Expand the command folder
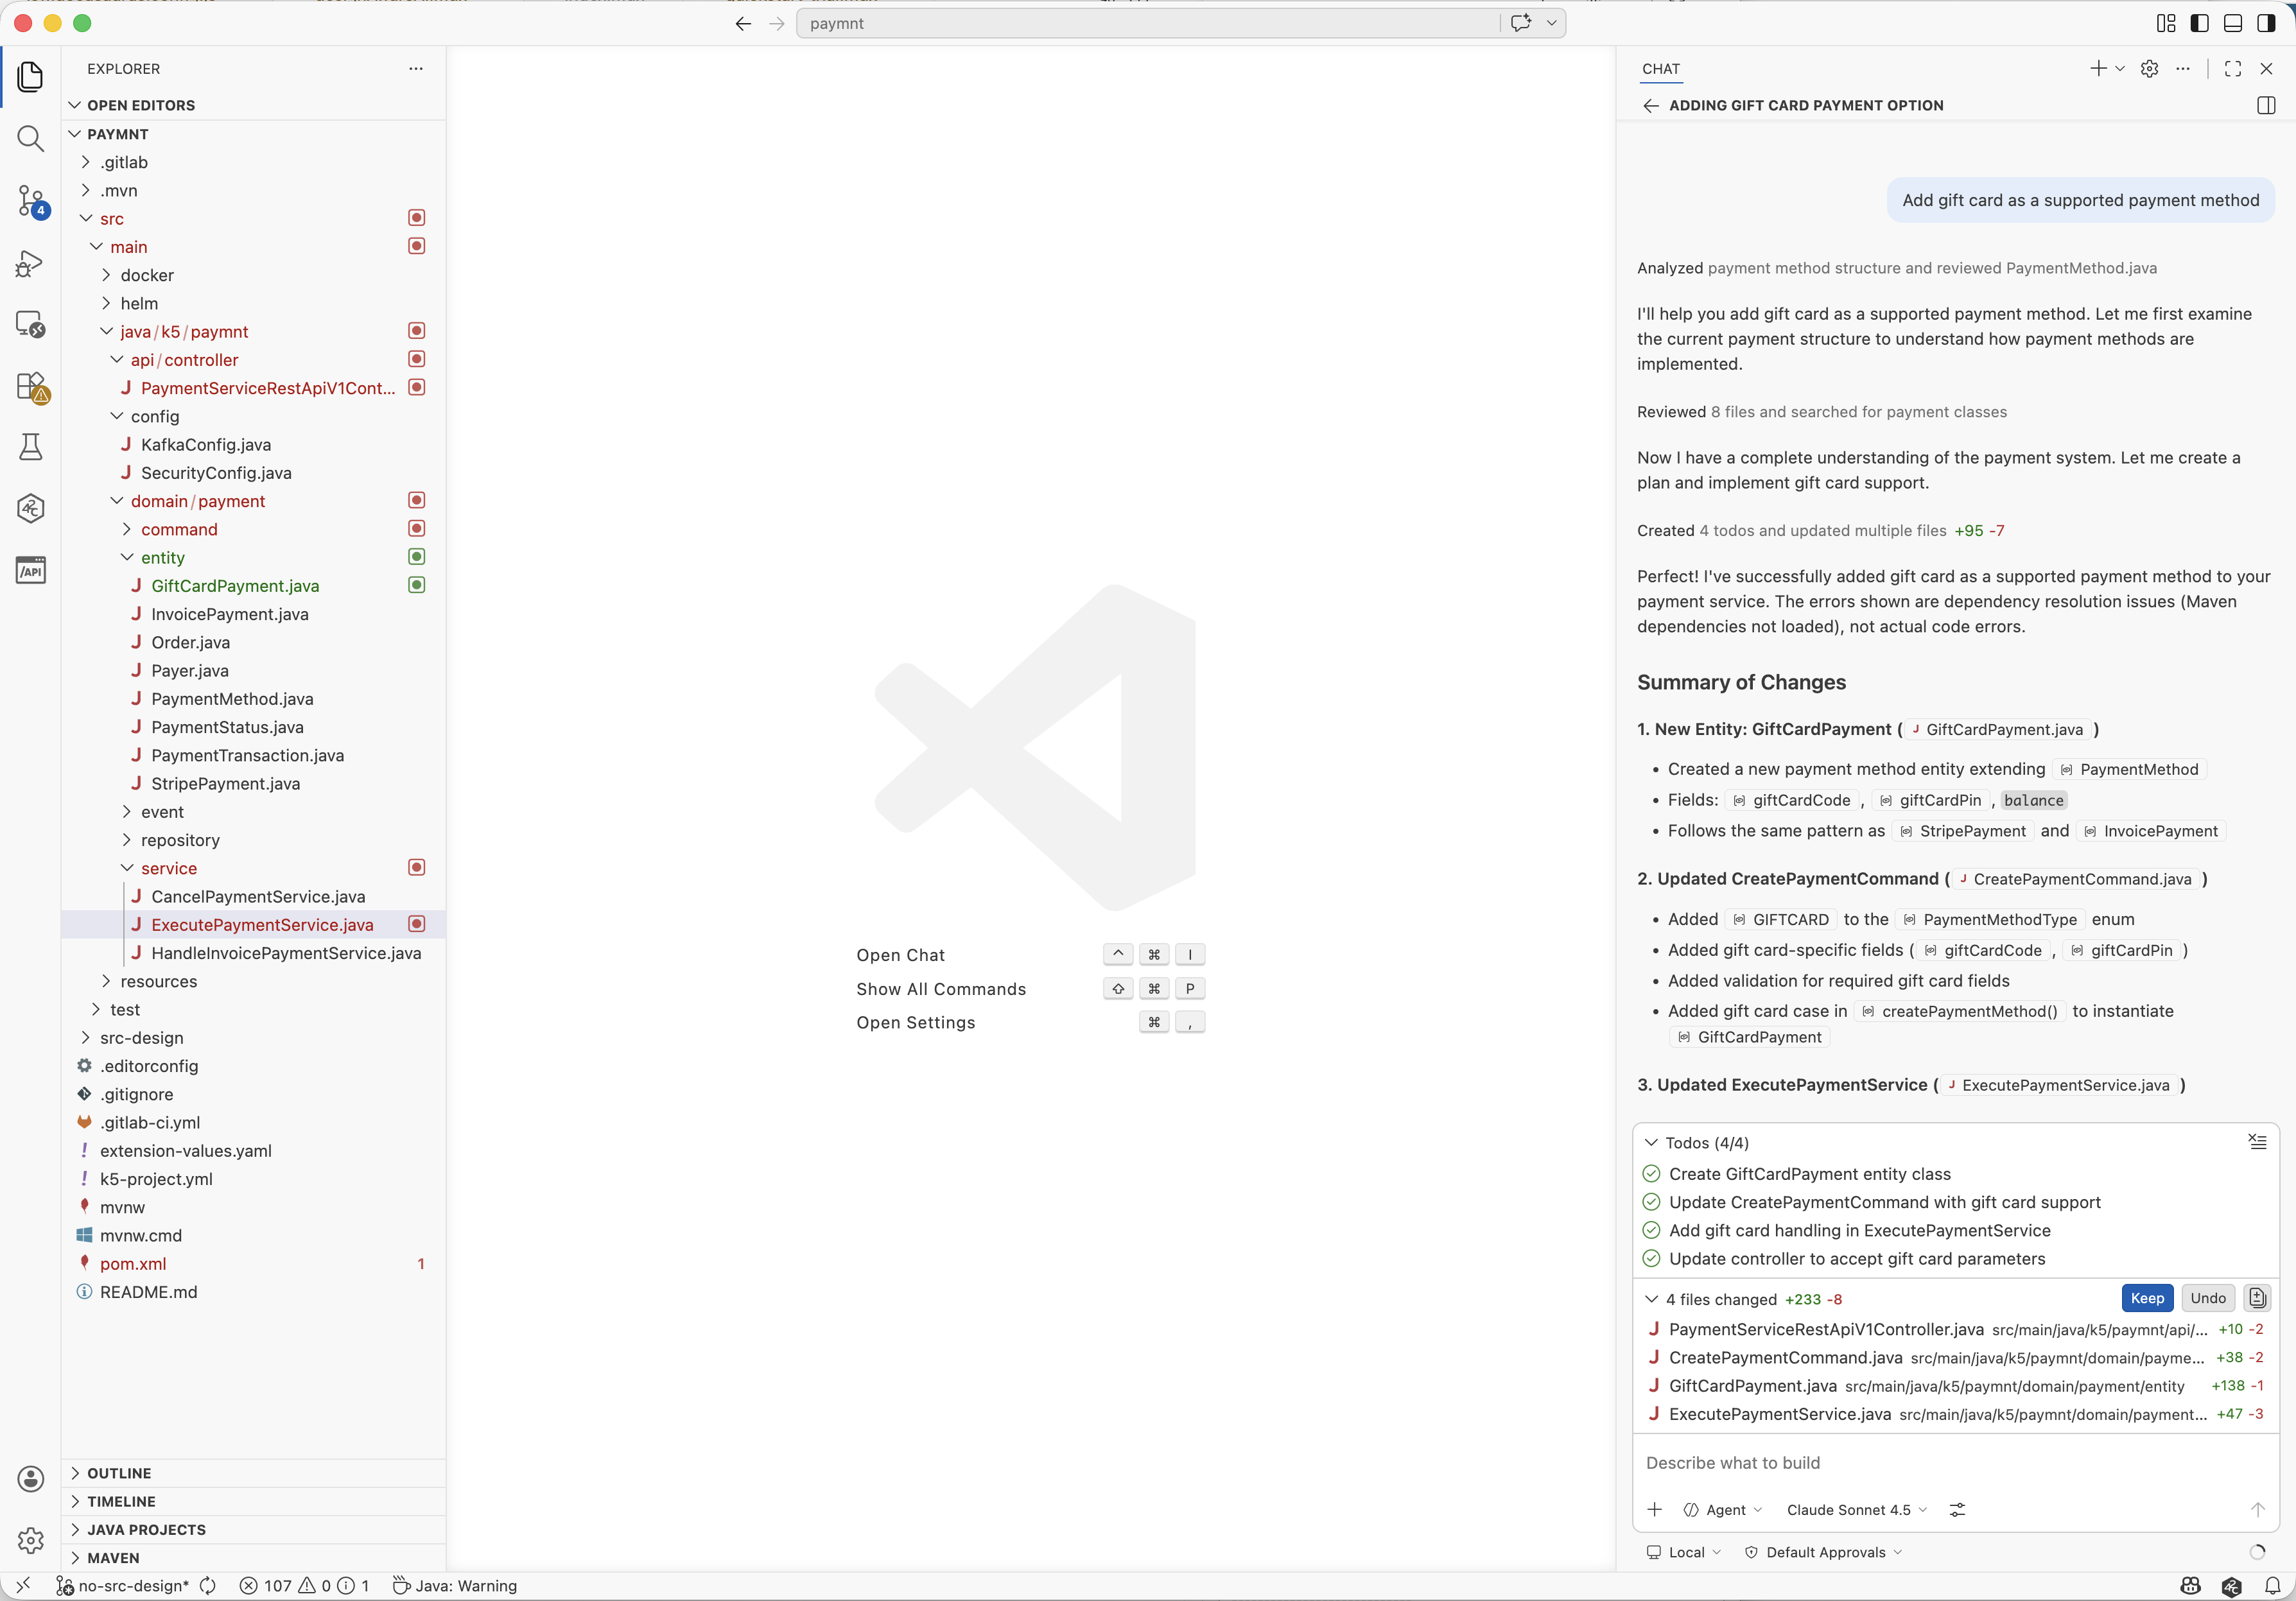Screen dimensions: 2296x1601 coord(254,529)
